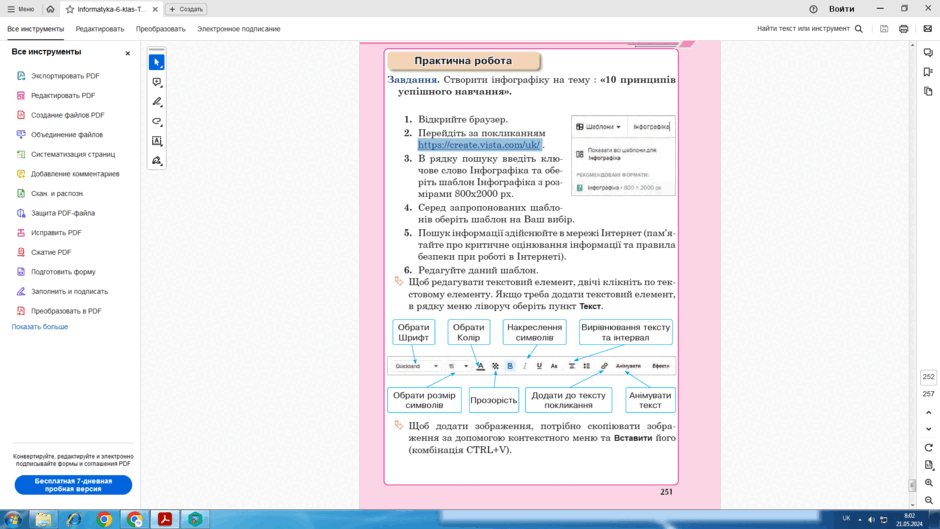The height and width of the screenshot is (529, 940).
Task: Zoom in on the document
Action: (928, 483)
